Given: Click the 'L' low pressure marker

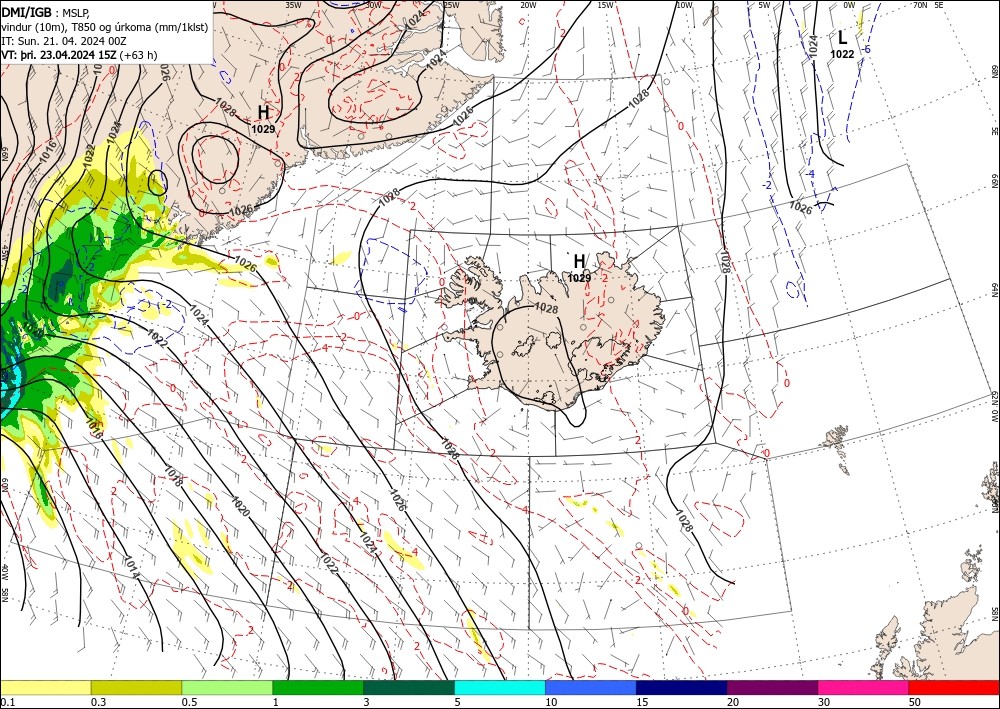Looking at the screenshot, I should pyautogui.click(x=842, y=38).
